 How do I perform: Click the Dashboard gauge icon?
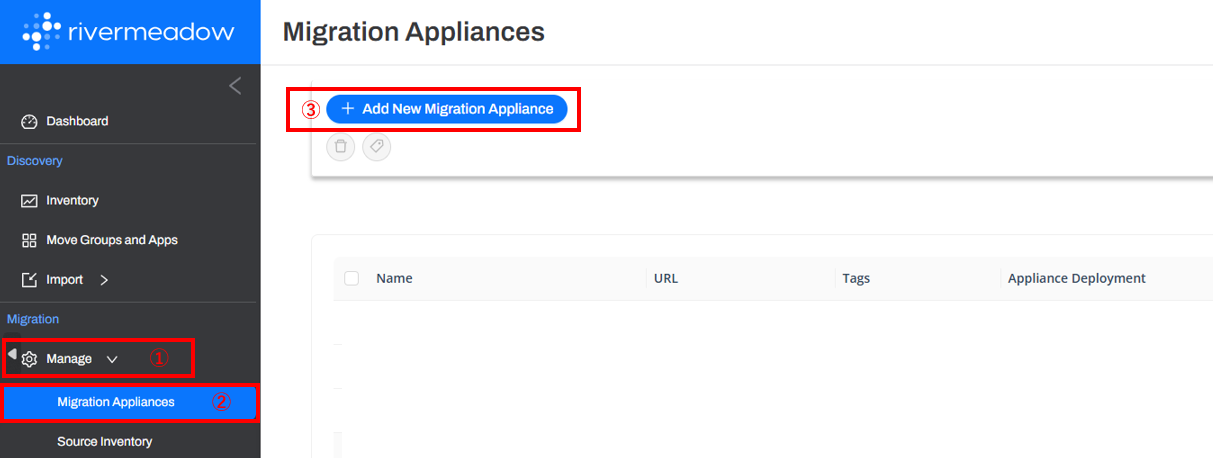[x=29, y=121]
